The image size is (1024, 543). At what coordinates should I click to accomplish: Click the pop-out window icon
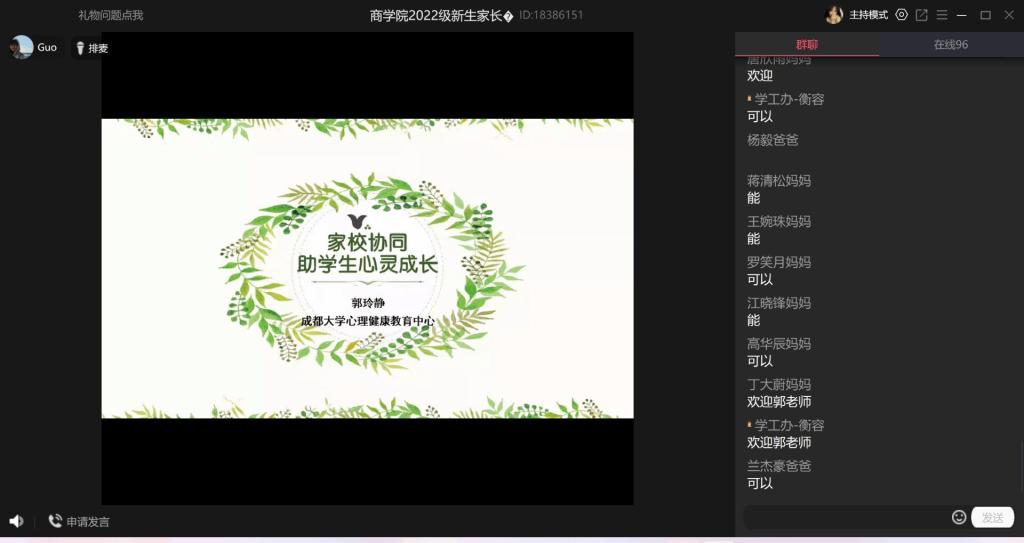pos(921,14)
